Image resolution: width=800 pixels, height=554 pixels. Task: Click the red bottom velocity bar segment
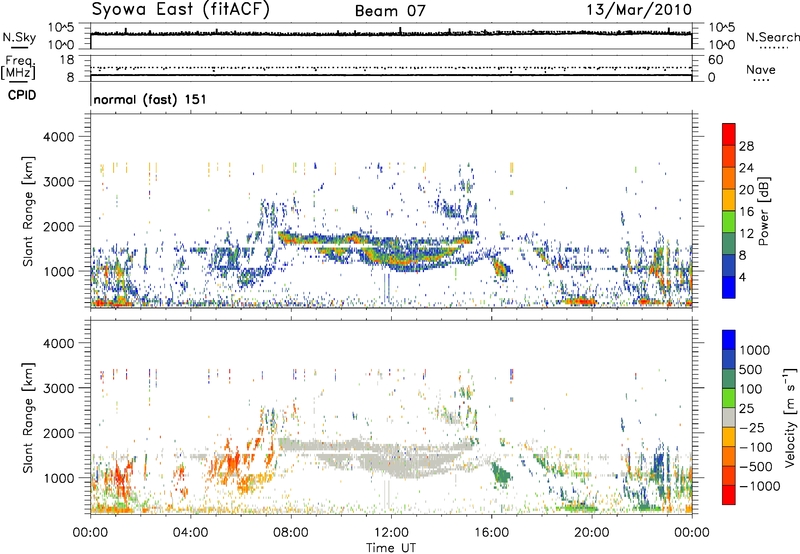729,495
